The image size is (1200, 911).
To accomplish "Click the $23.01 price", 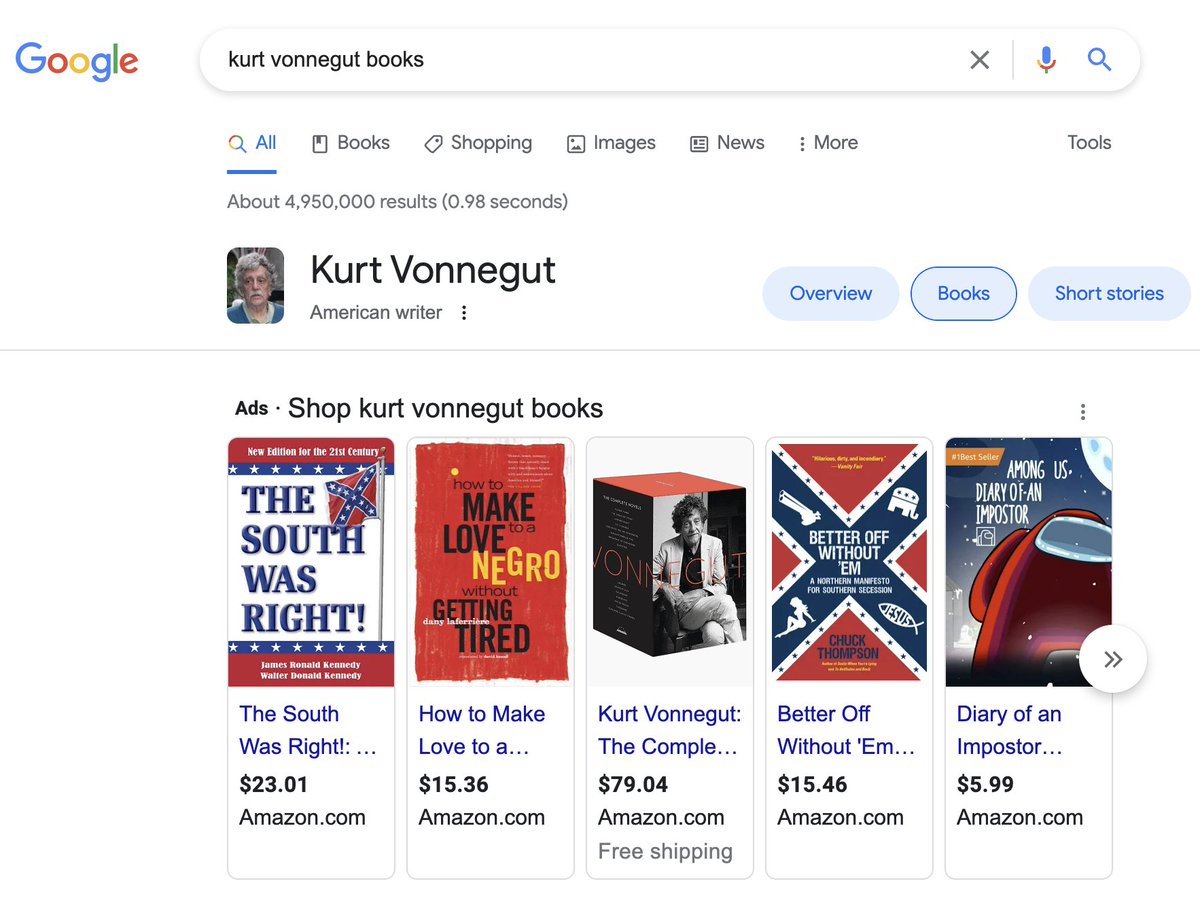I will pyautogui.click(x=274, y=785).
